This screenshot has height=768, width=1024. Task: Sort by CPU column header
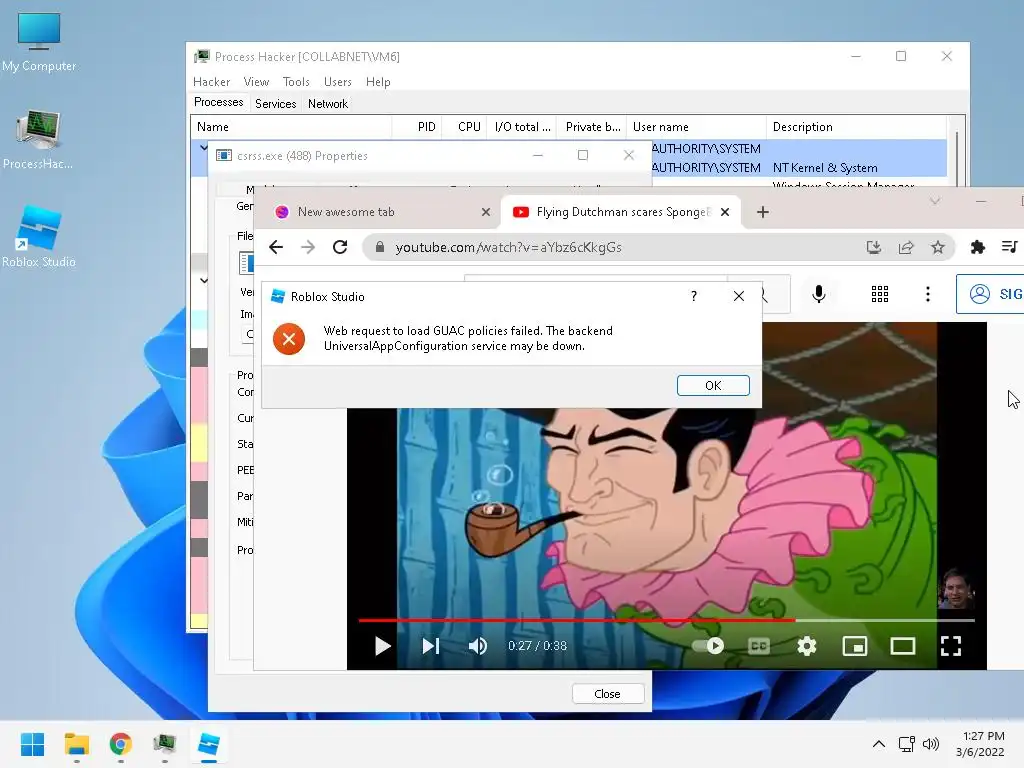465,127
